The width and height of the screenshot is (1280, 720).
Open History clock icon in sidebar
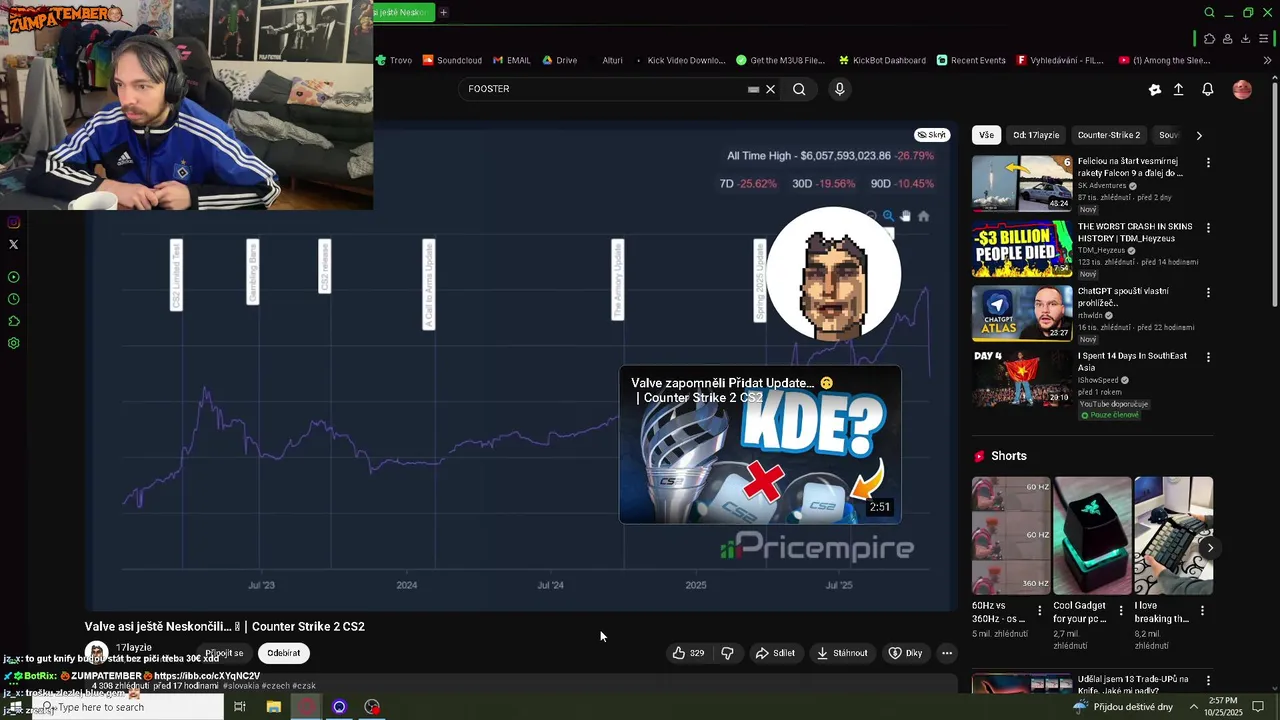click(x=13, y=299)
